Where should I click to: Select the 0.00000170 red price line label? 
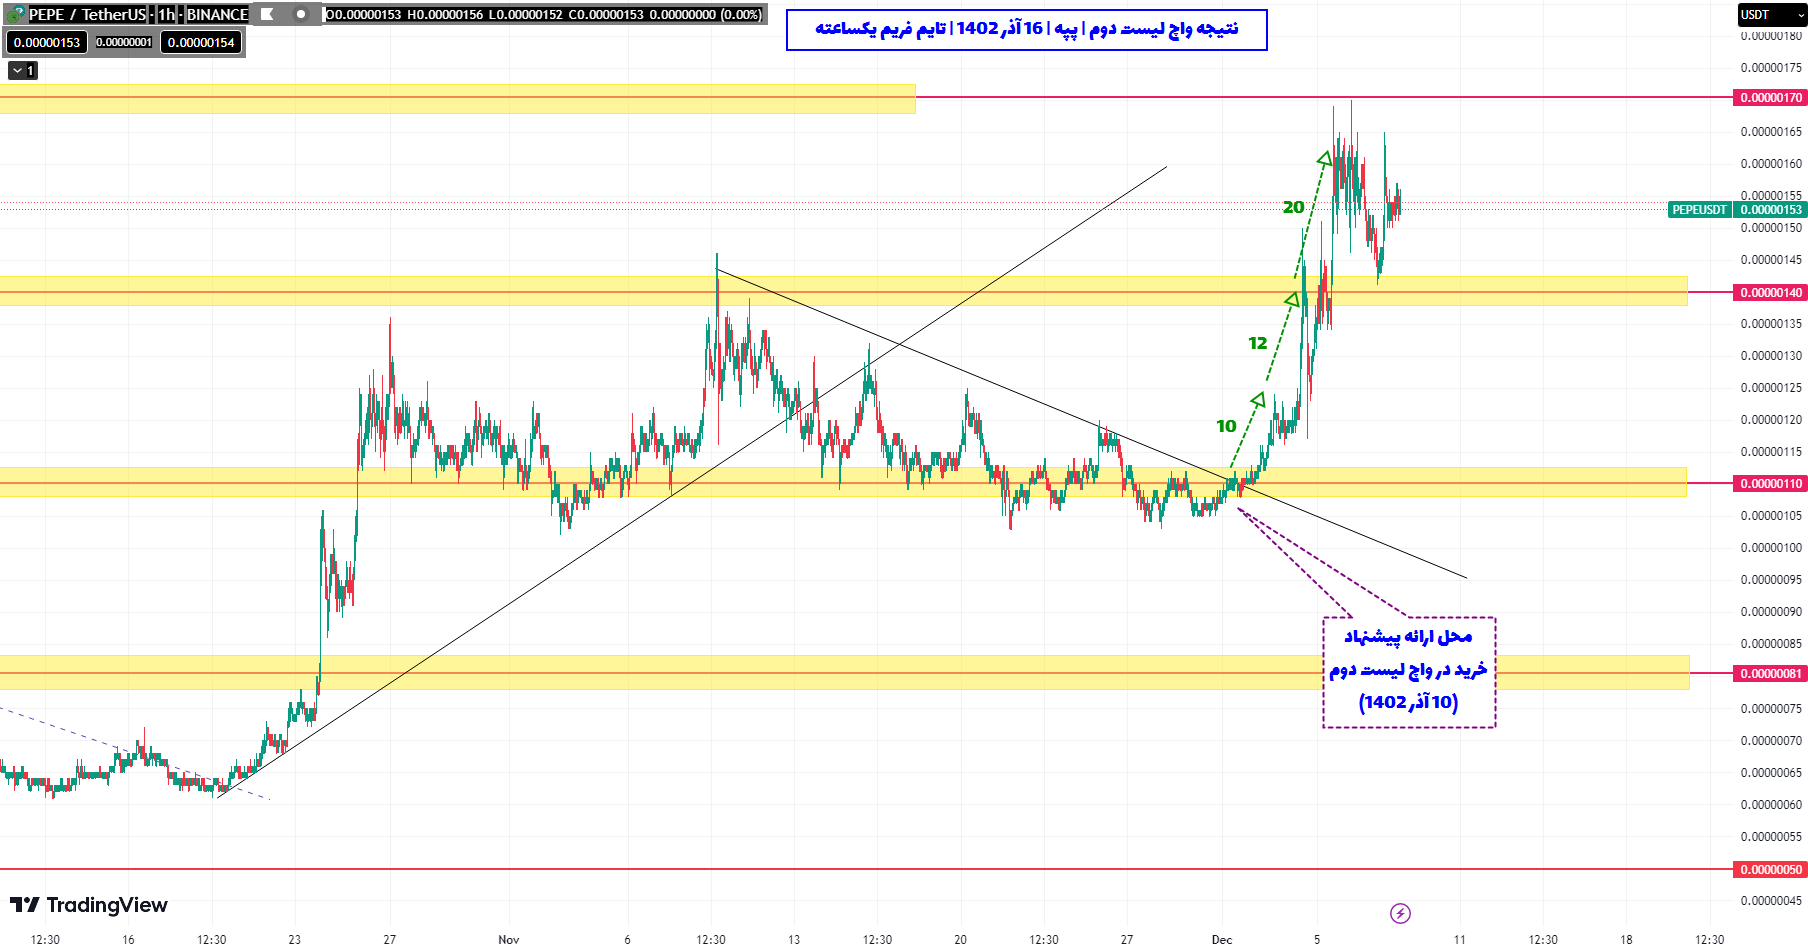1770,98
